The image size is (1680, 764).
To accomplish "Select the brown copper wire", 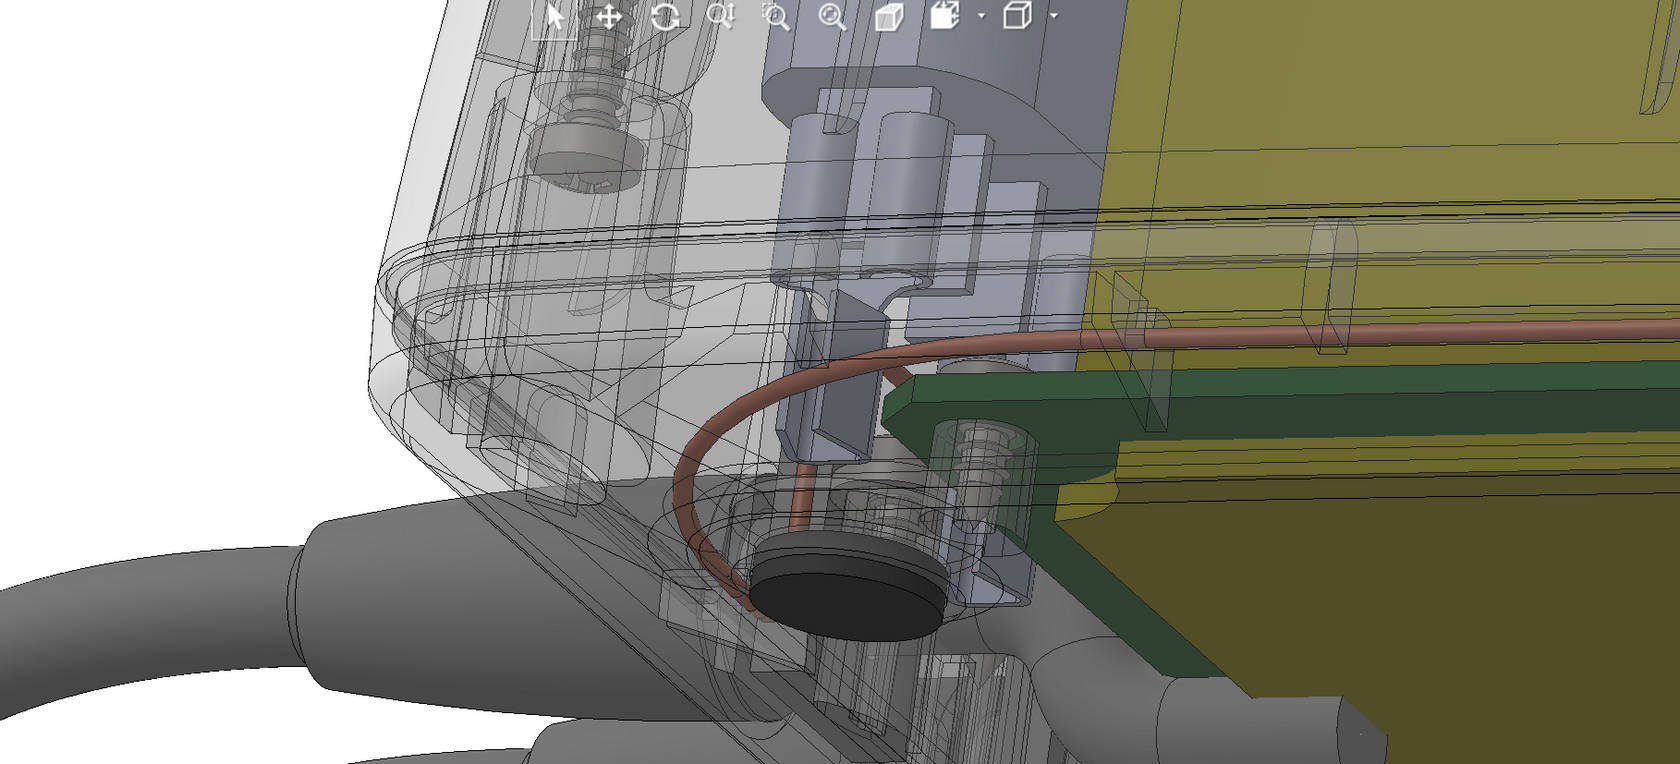I will (x=1300, y=331).
